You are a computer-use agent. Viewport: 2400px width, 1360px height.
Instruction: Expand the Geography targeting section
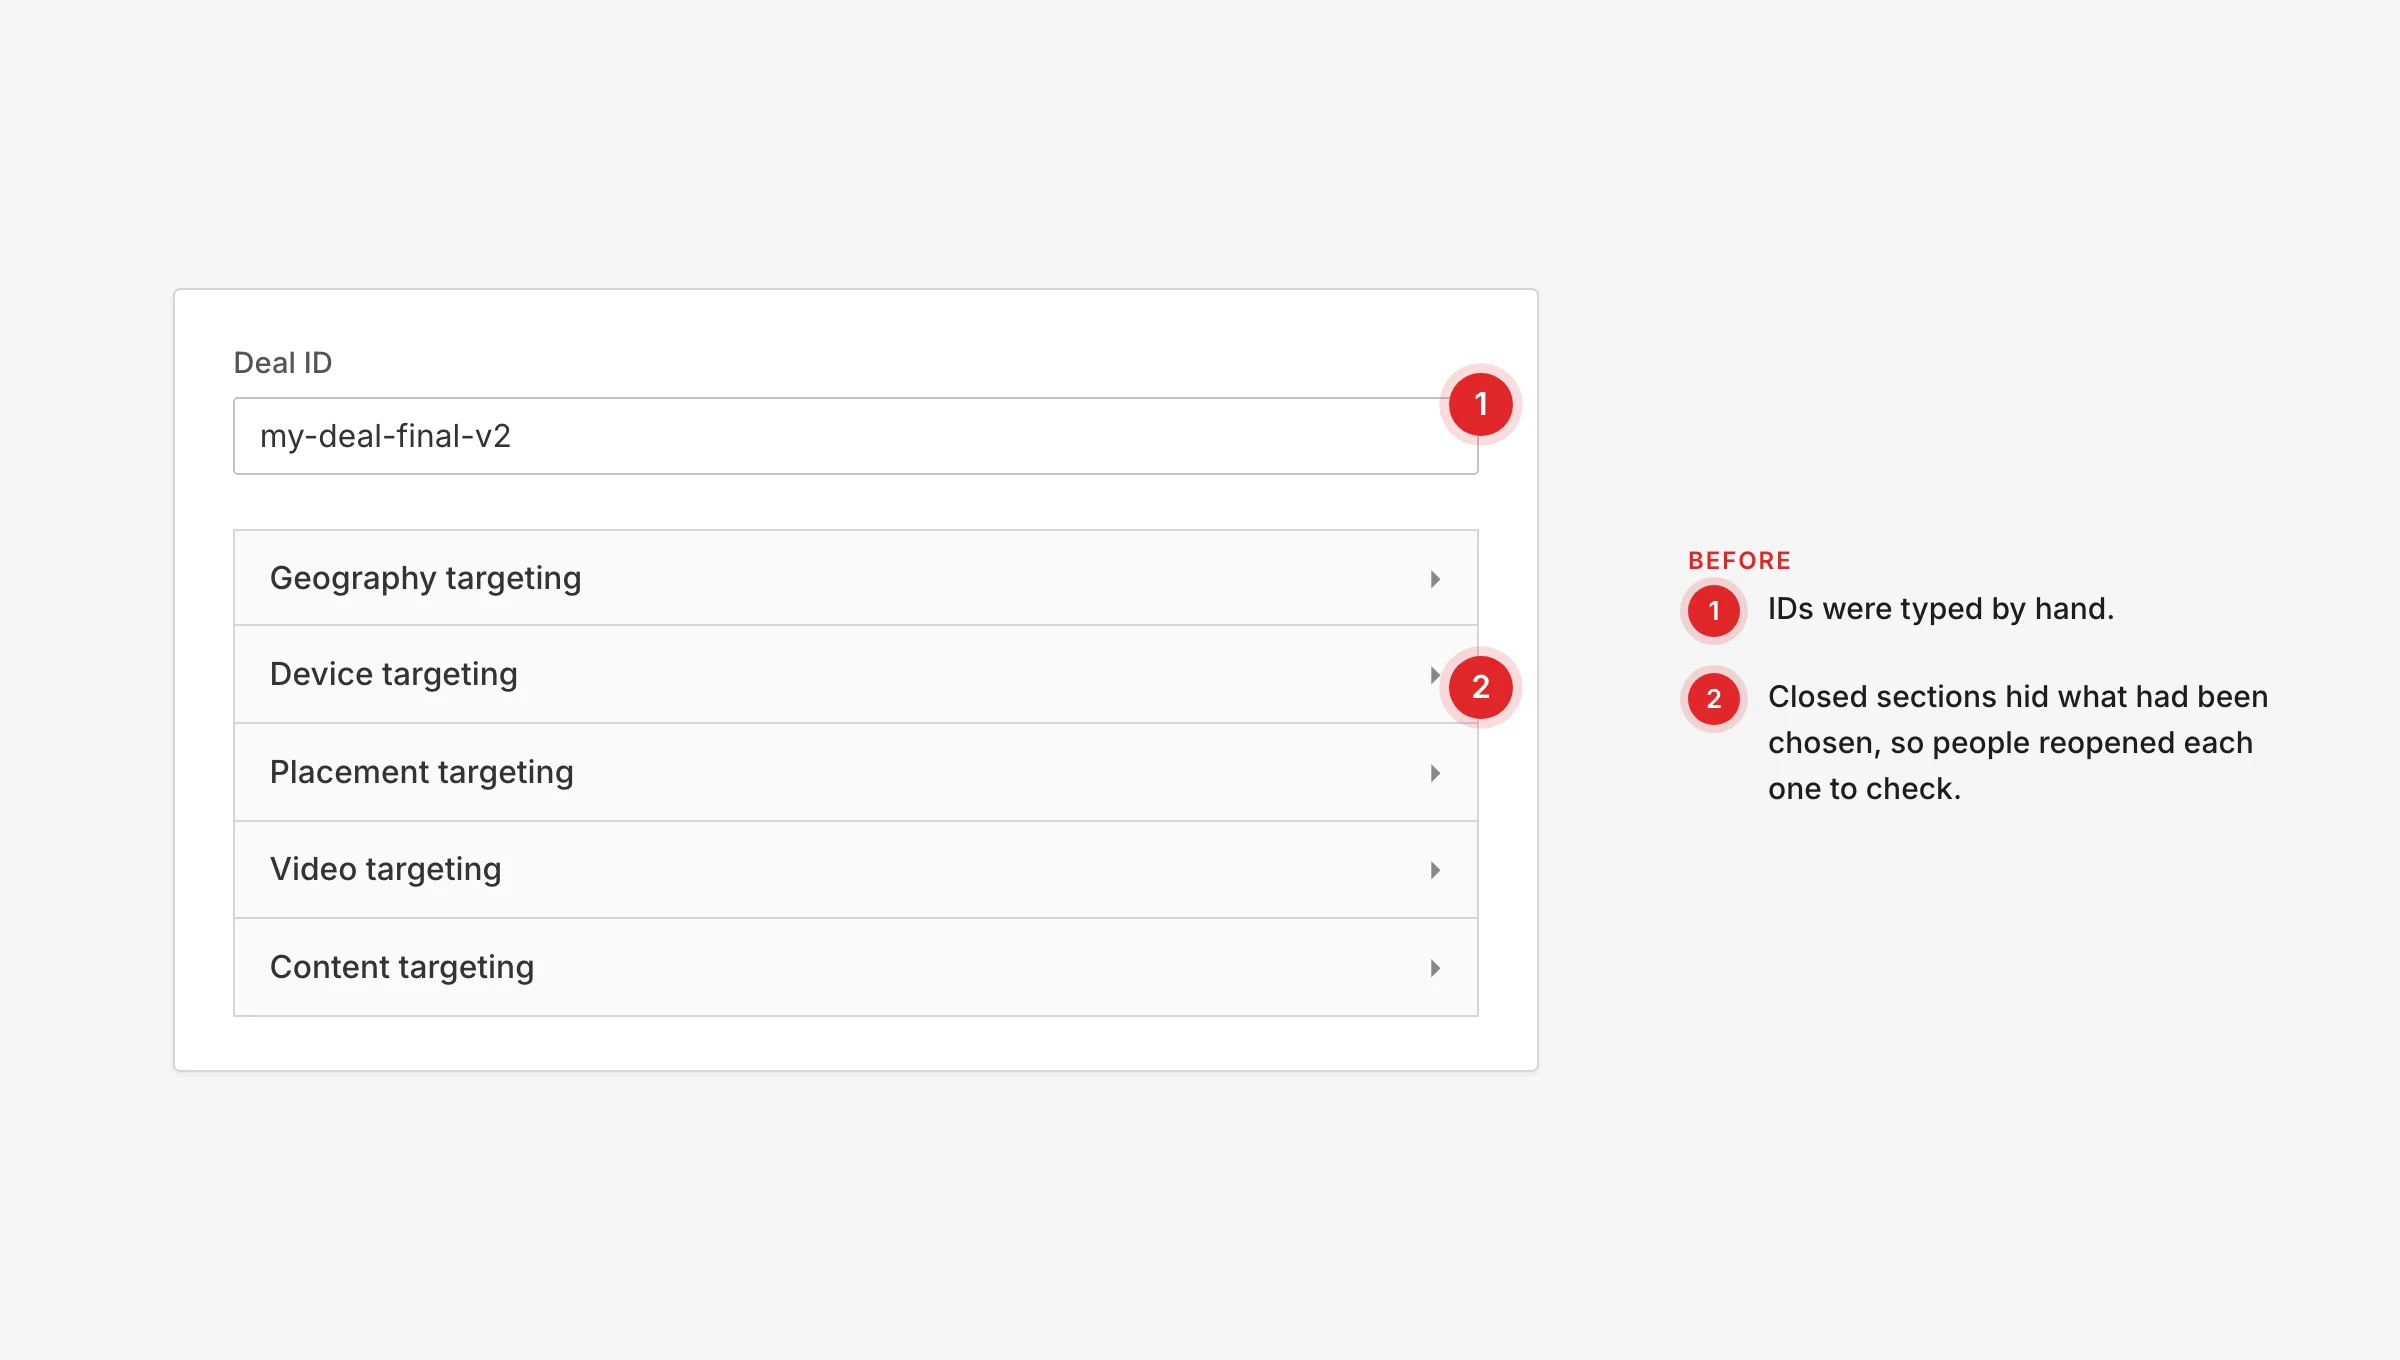(x=855, y=578)
